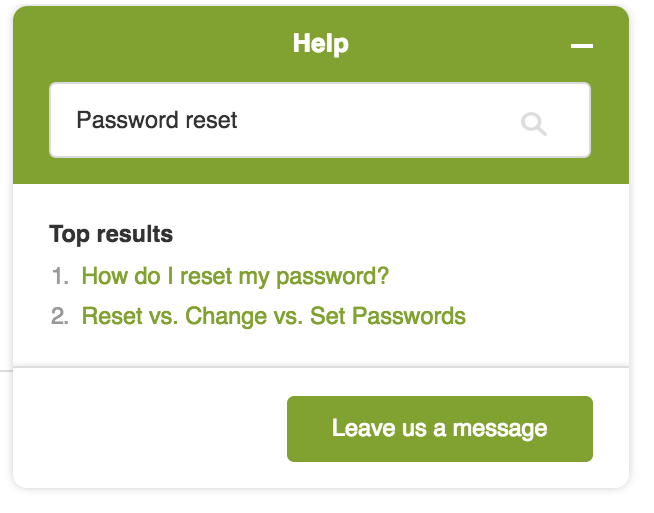Contact support via Leave us a message
The height and width of the screenshot is (513, 654).
tap(440, 429)
